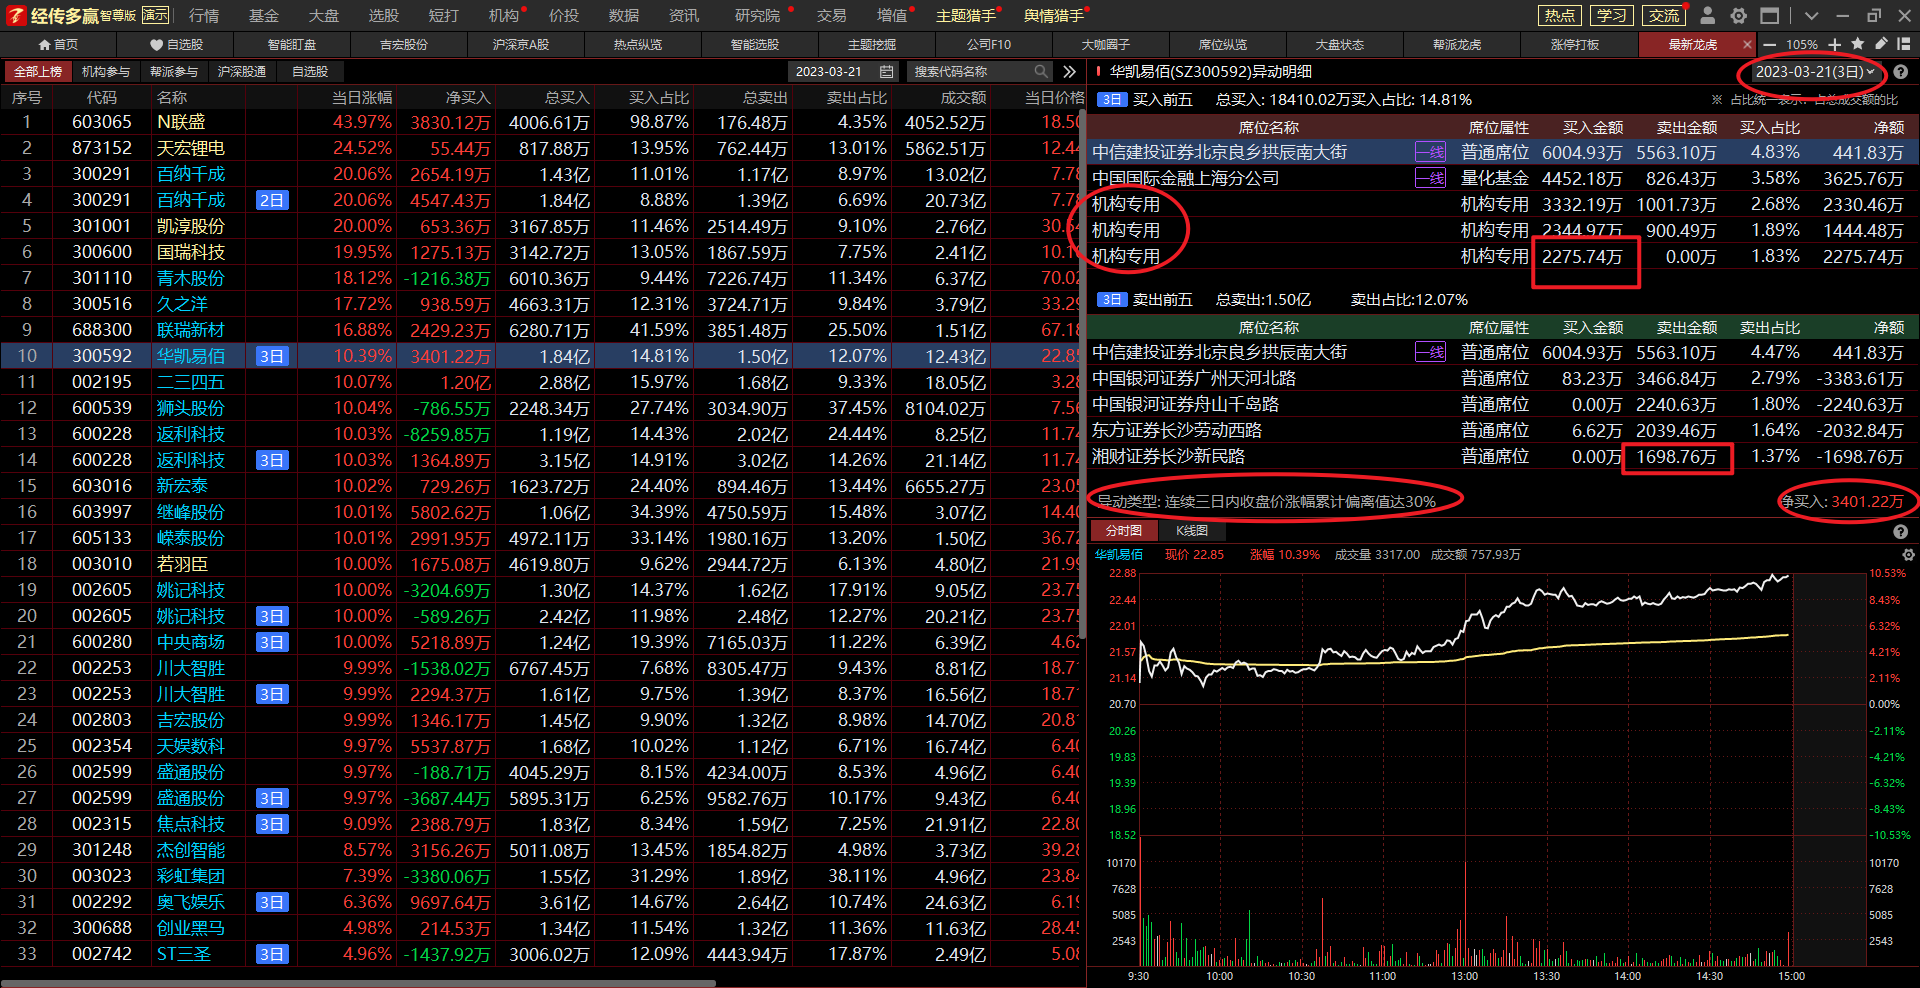Select the 自选股 filter in list toolbar
Screen dimensions: 1920x988
(310, 71)
